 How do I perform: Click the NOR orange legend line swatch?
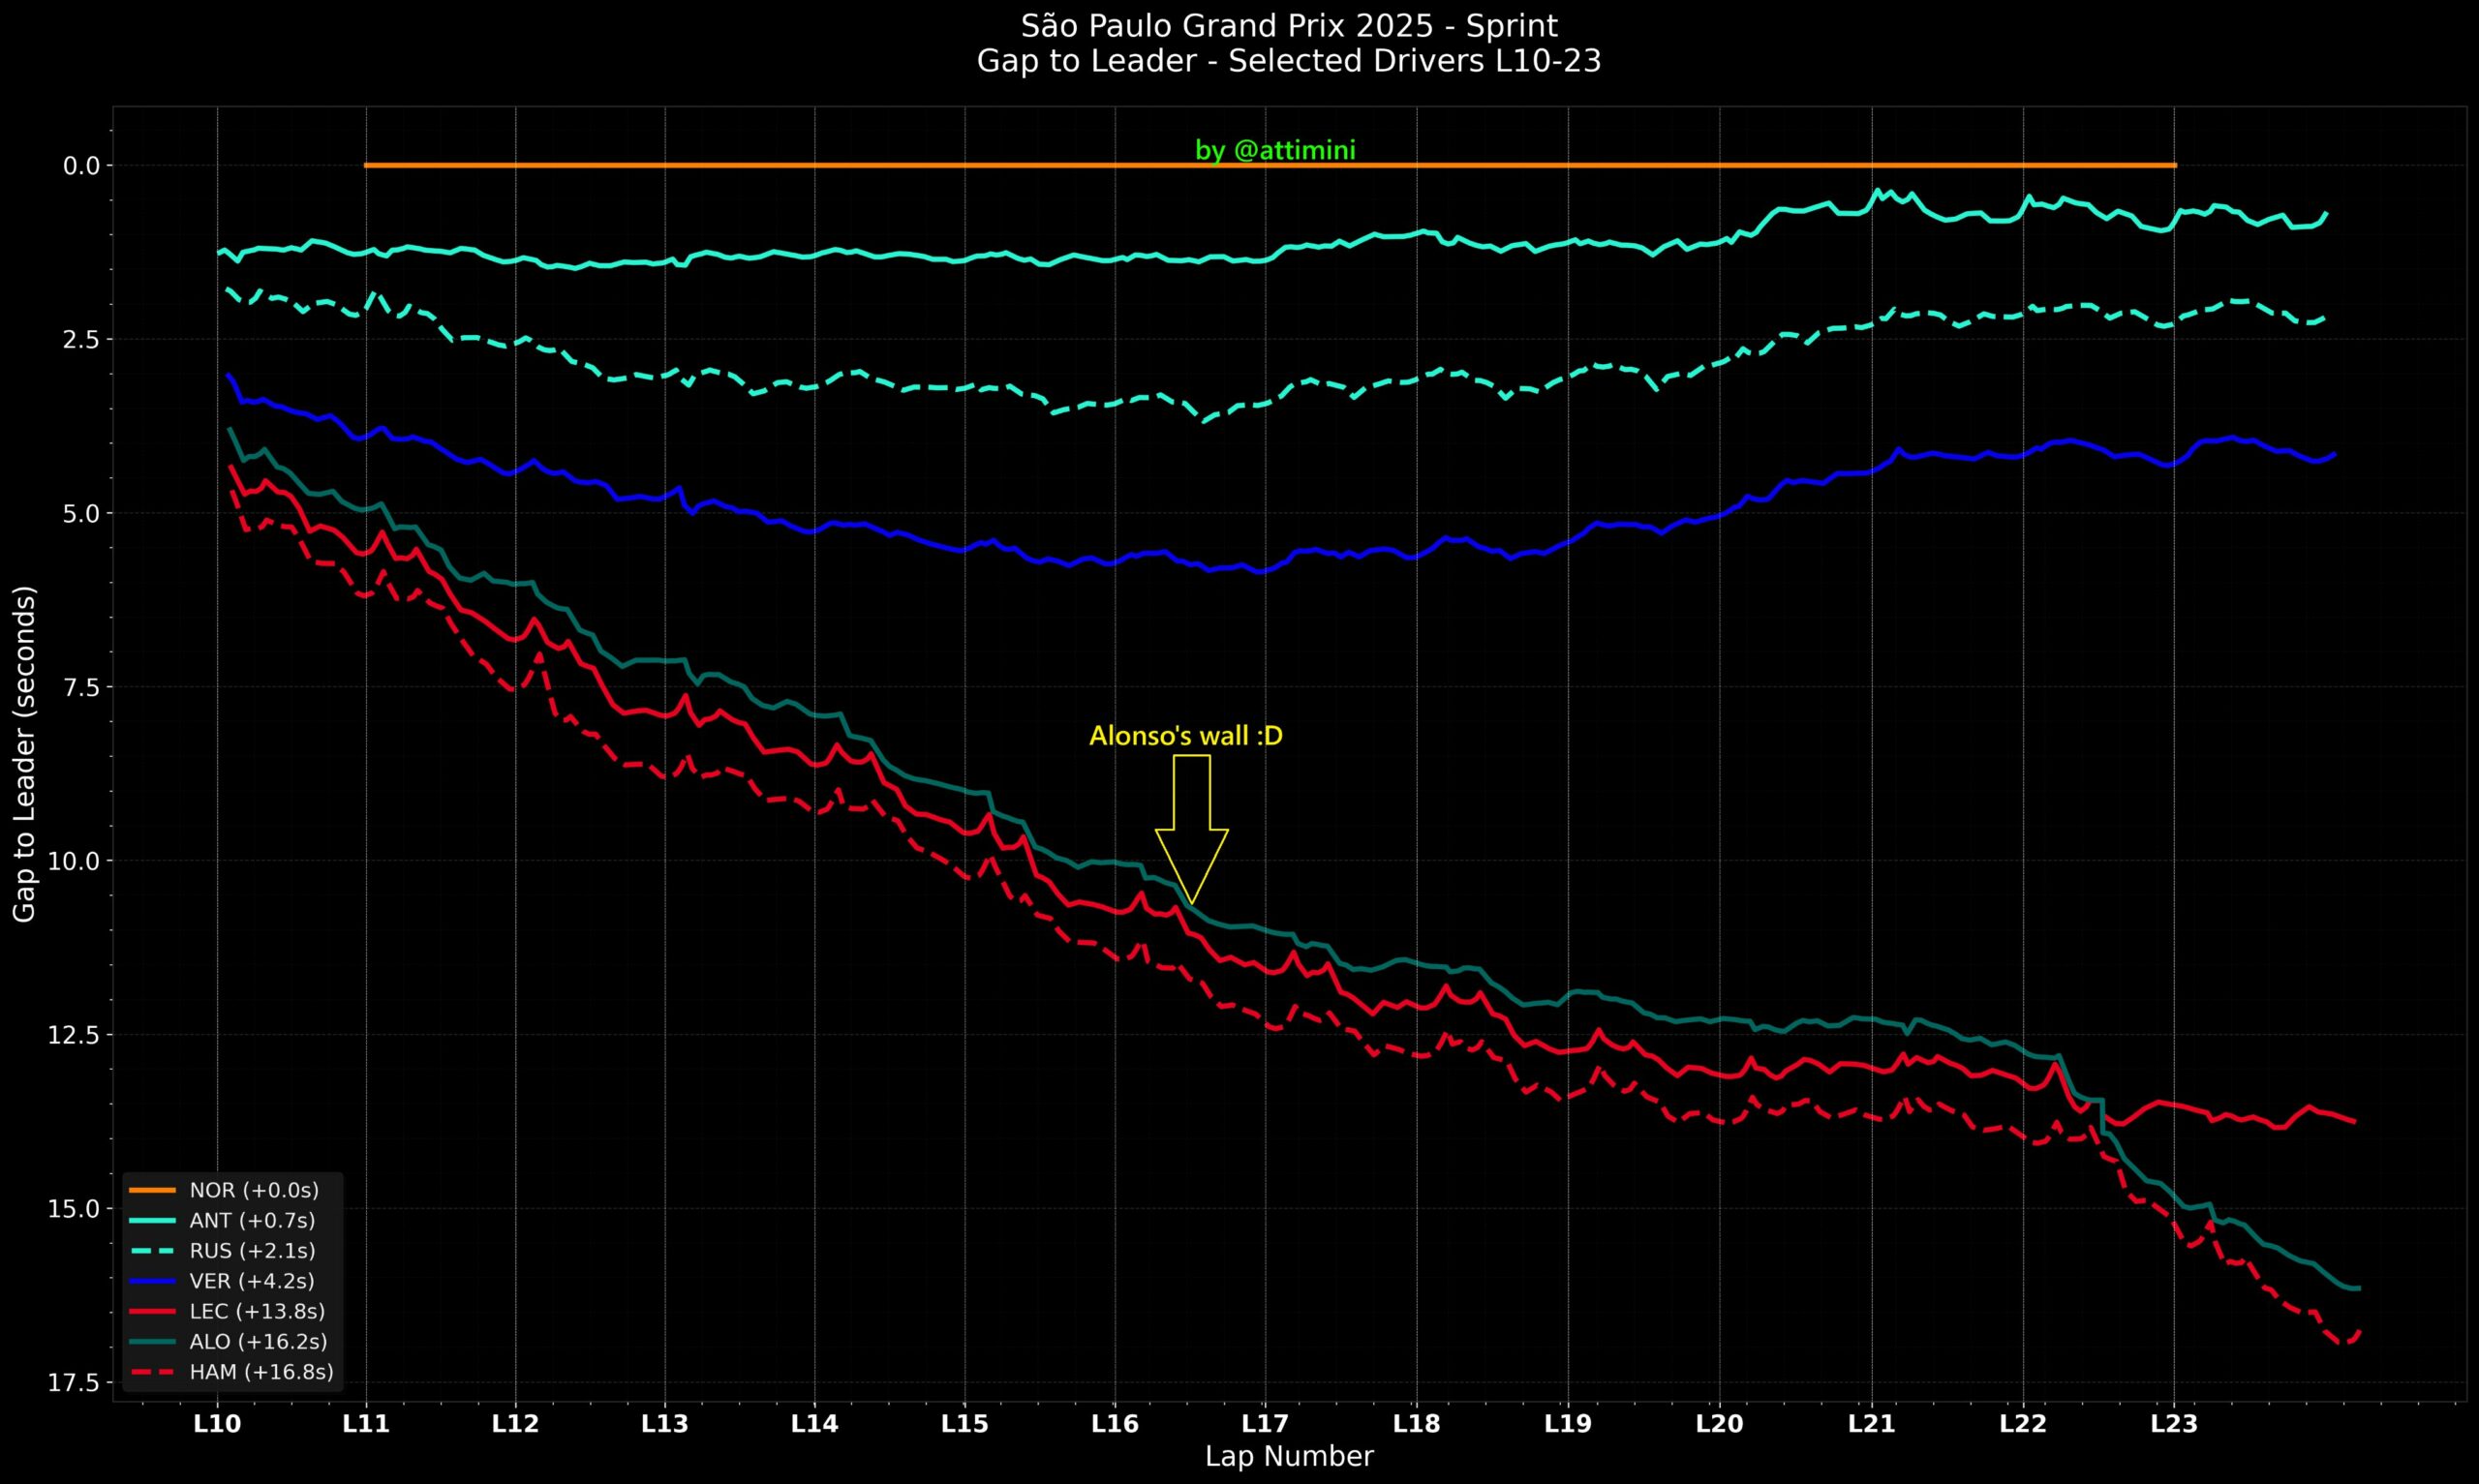pyautogui.click(x=152, y=1190)
